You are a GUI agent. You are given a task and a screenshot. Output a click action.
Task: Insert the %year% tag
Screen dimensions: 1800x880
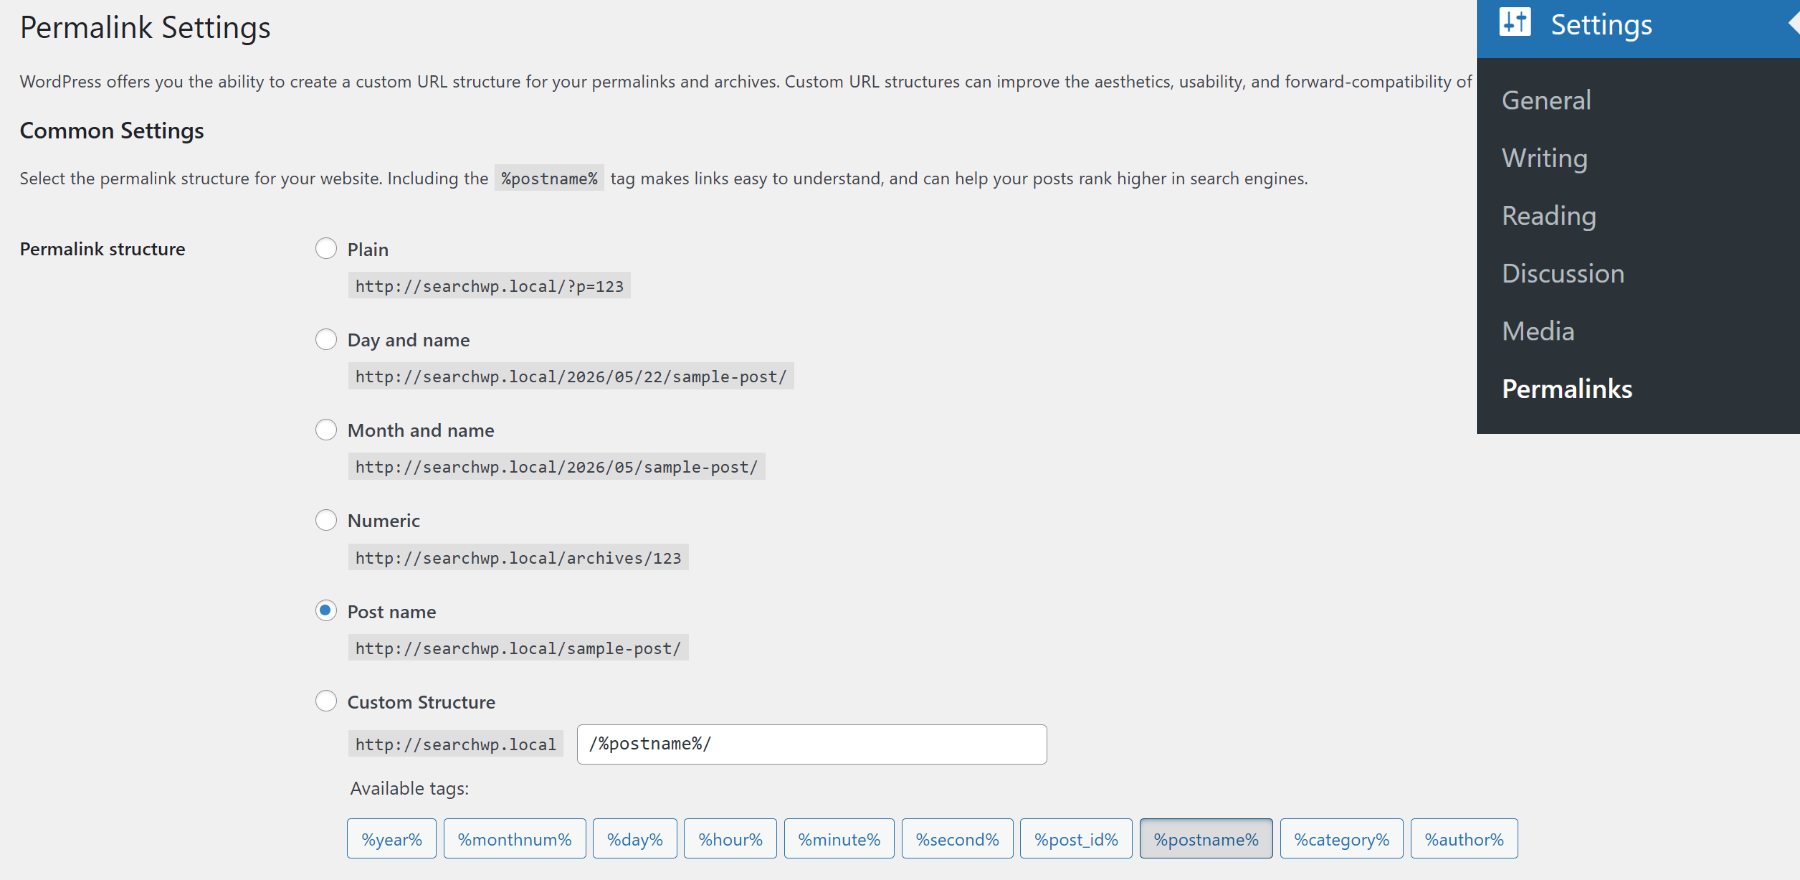click(x=392, y=839)
